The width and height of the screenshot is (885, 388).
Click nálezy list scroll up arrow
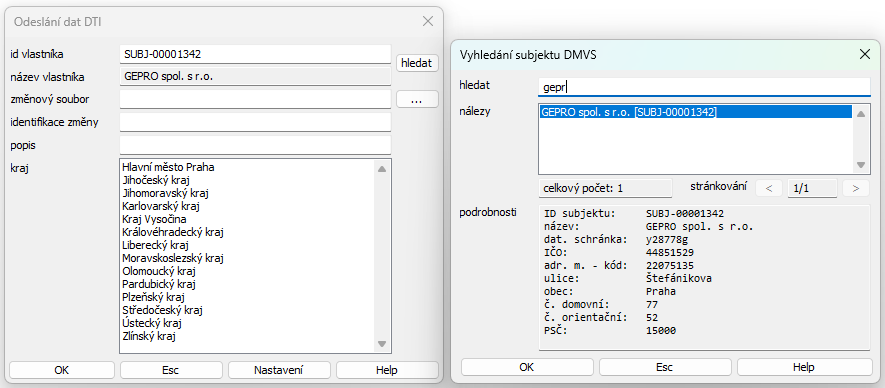tap(861, 114)
